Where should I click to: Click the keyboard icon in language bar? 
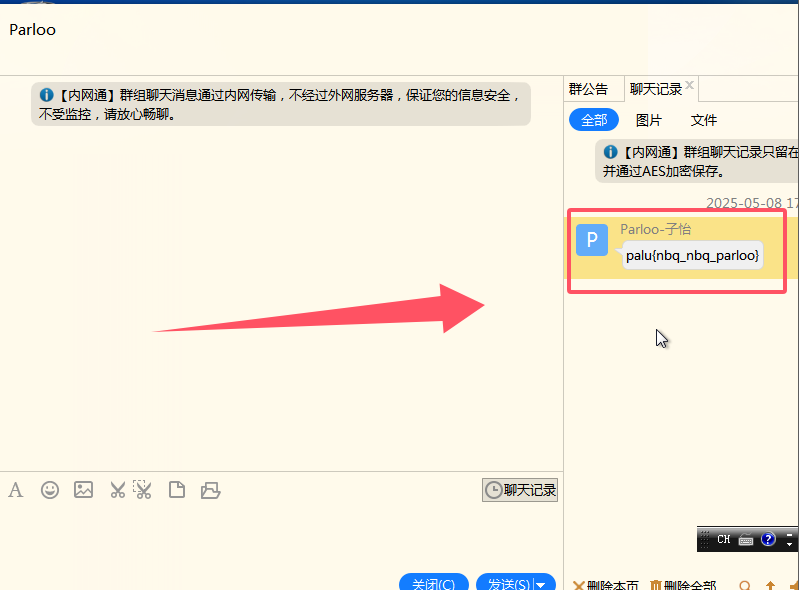[x=746, y=540]
